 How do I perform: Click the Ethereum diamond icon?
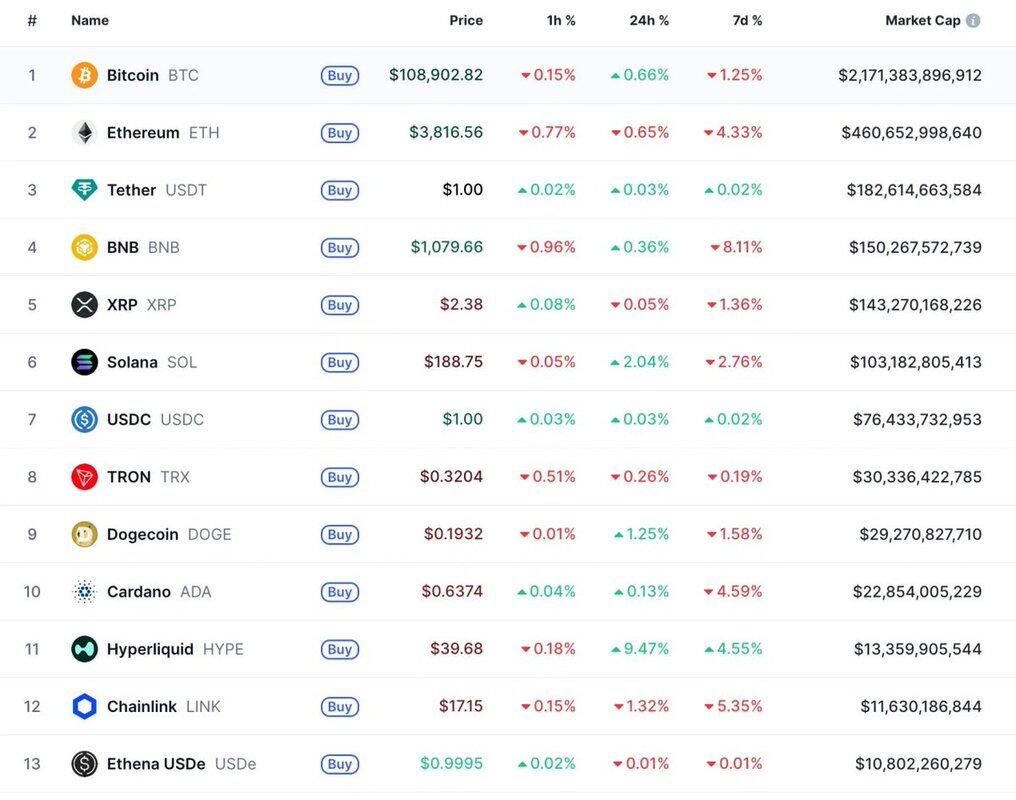click(x=84, y=133)
